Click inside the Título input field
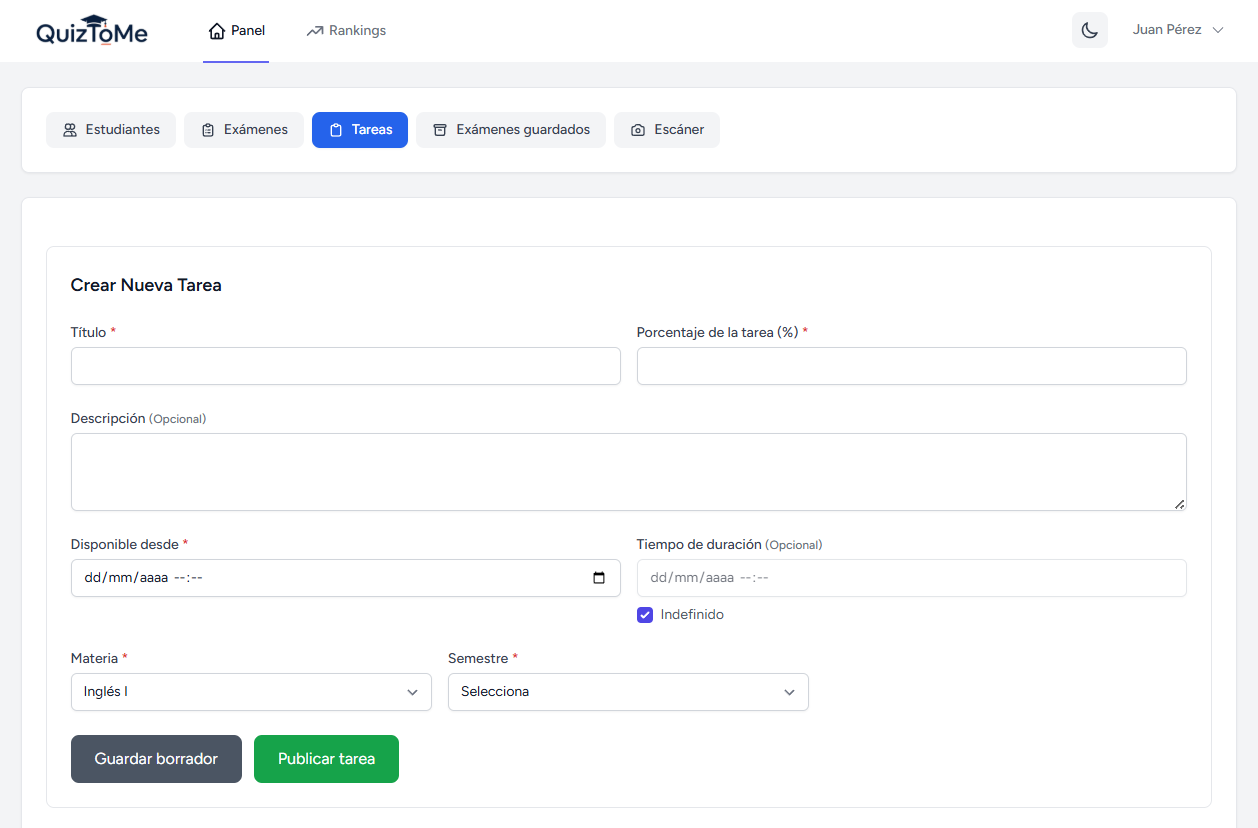This screenshot has width=1258, height=828. click(x=345, y=366)
